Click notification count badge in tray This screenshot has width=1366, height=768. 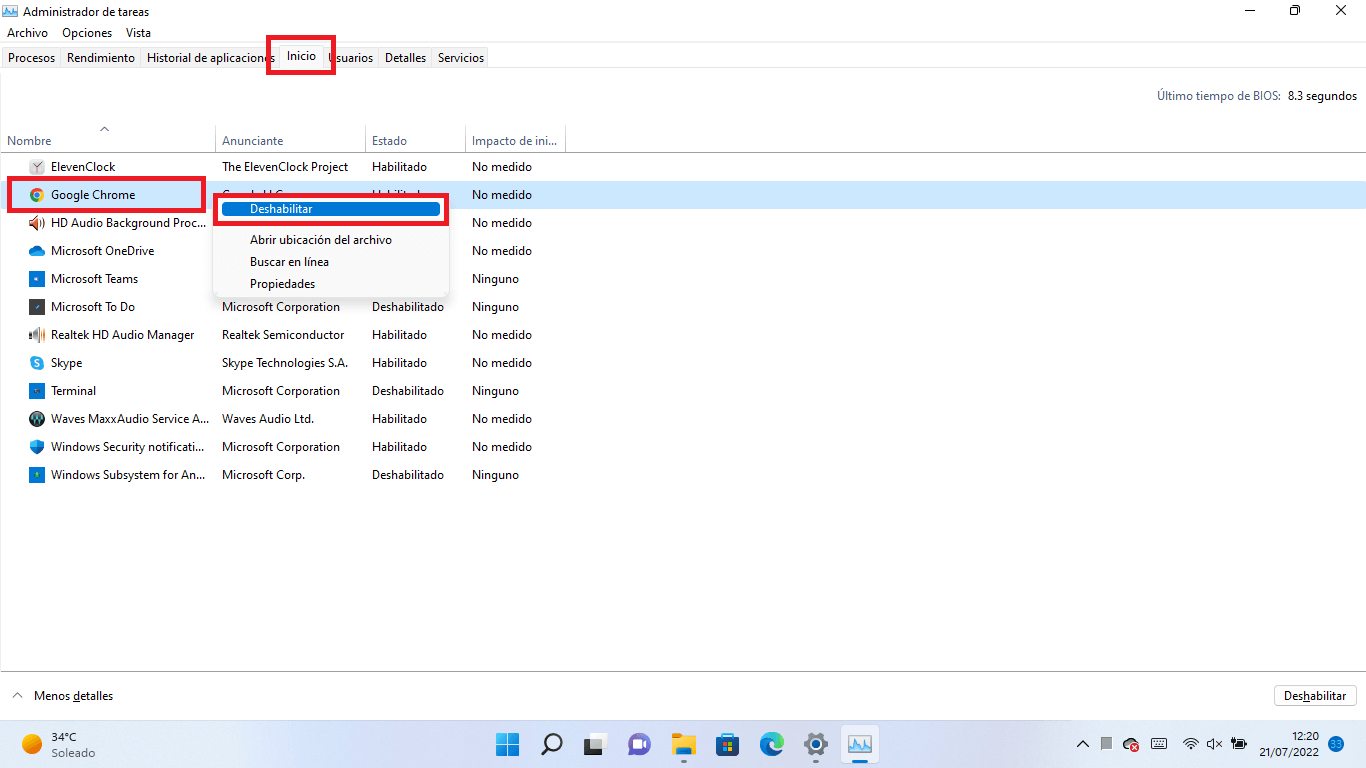click(1336, 743)
